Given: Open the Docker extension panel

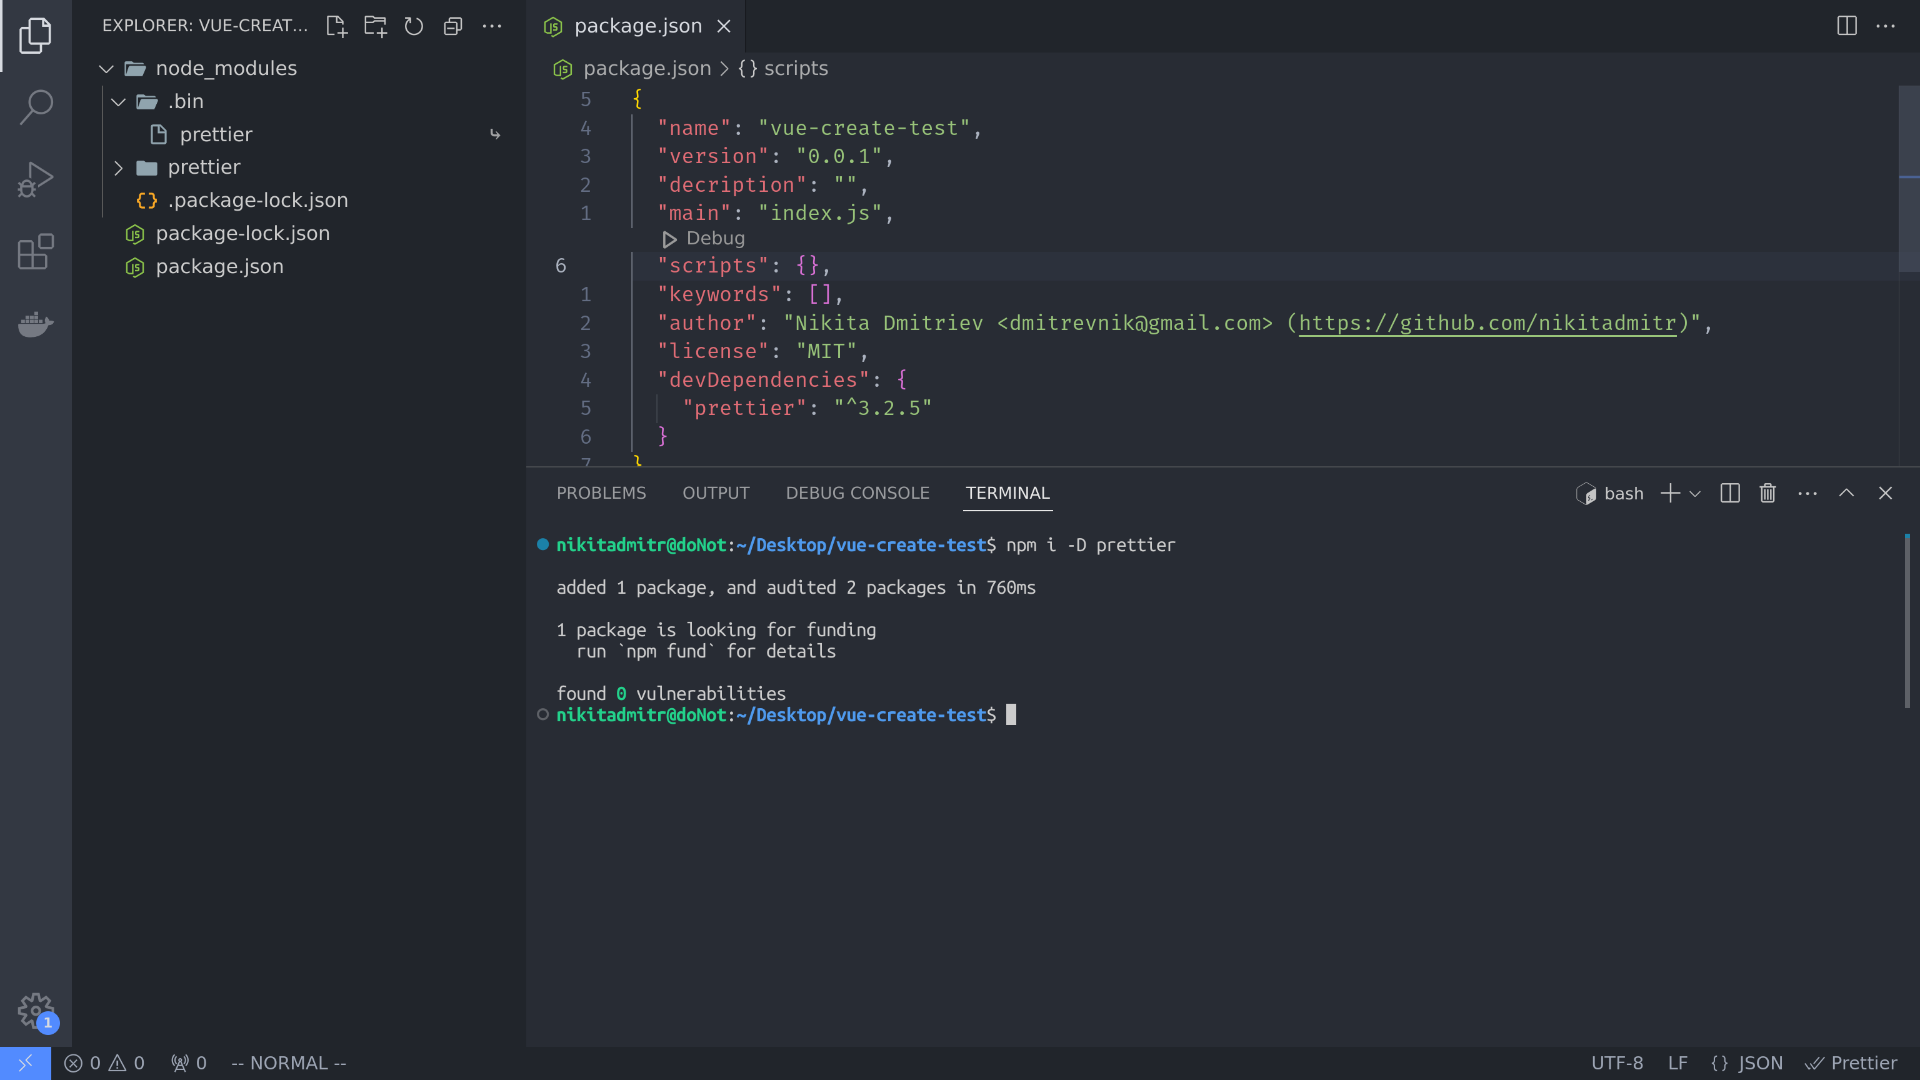Looking at the screenshot, I should pyautogui.click(x=36, y=324).
